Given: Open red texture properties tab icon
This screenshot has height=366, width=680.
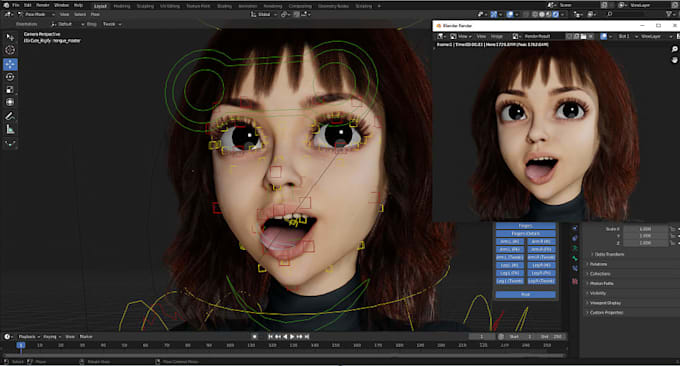Looking at the screenshot, I should (575, 281).
